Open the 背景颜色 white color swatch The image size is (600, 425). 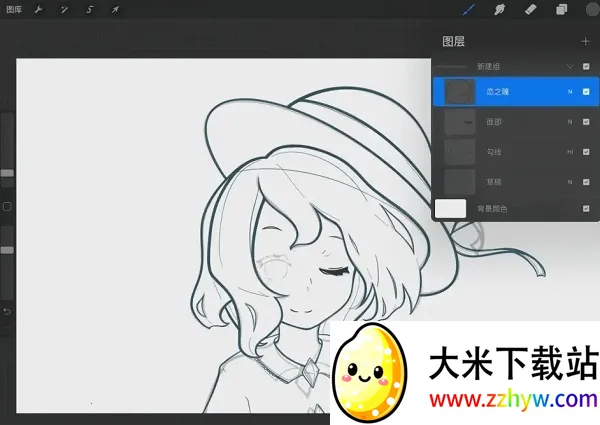pyautogui.click(x=450, y=209)
